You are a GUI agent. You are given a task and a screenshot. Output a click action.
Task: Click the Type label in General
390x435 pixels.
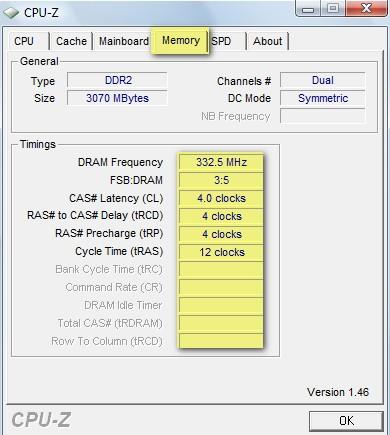pyautogui.click(x=43, y=81)
